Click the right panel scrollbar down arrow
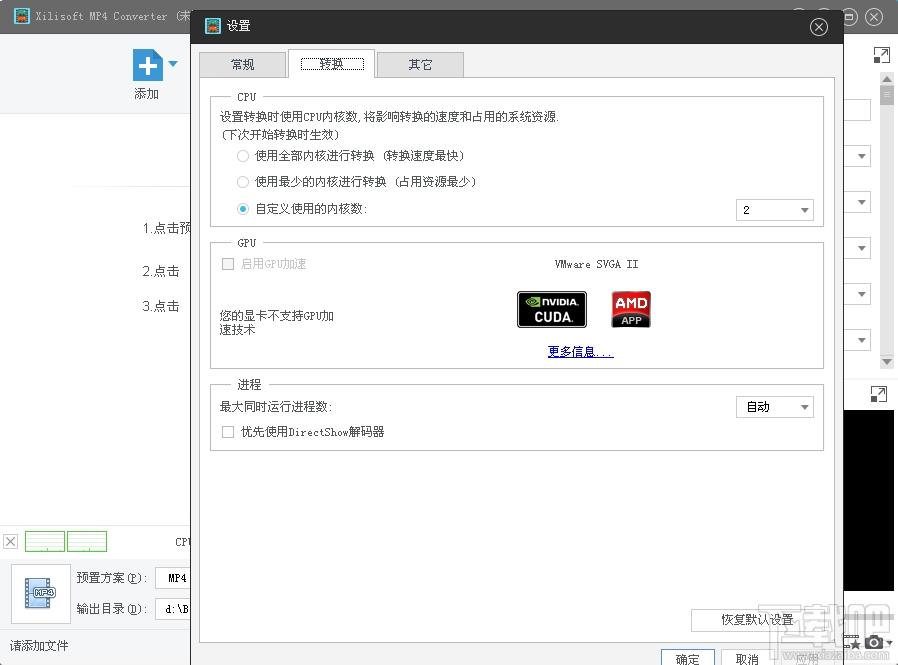 coord(887,361)
